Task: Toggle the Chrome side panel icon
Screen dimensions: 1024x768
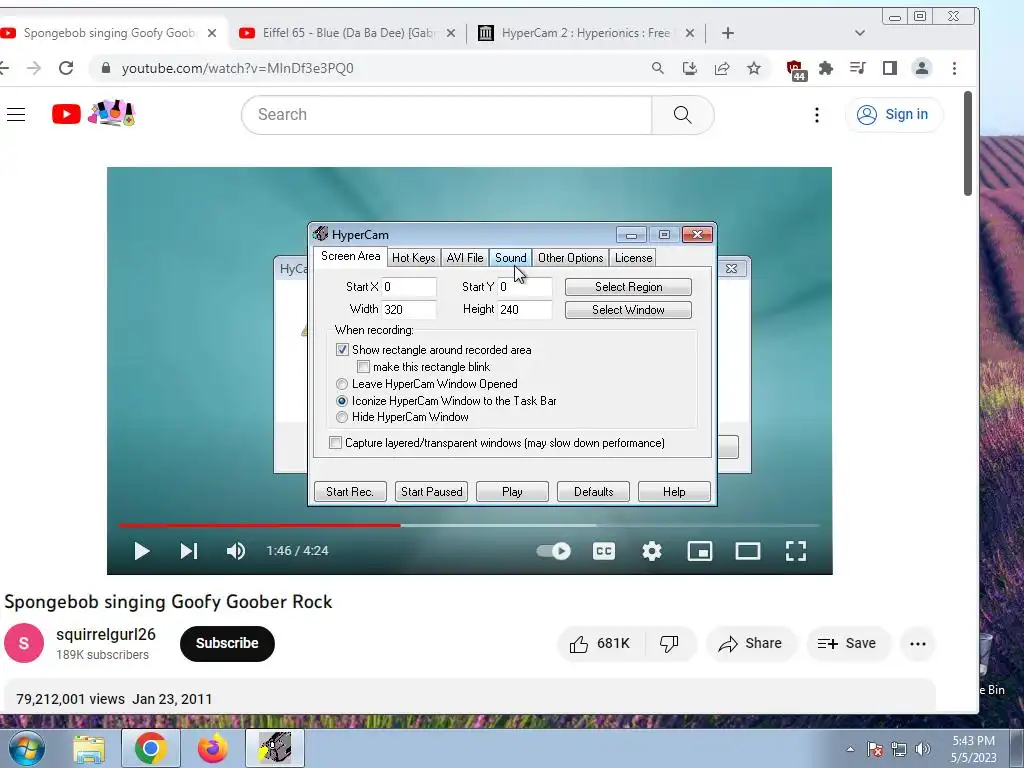Action: [889, 68]
